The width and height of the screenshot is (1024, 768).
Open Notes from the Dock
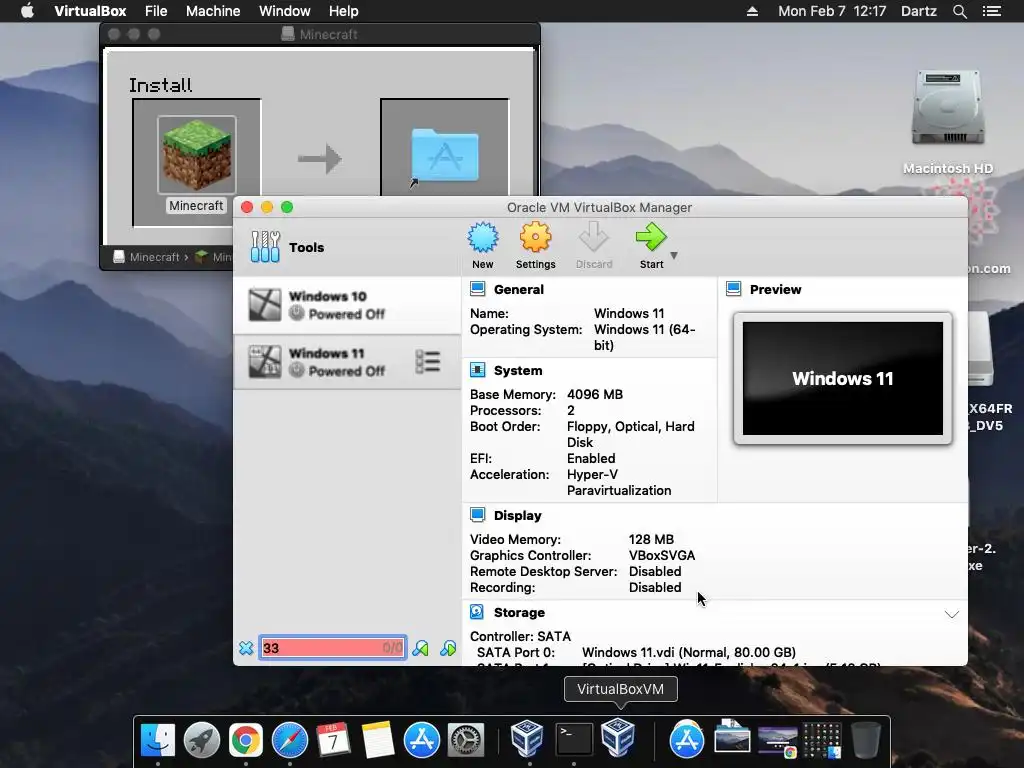[377, 741]
